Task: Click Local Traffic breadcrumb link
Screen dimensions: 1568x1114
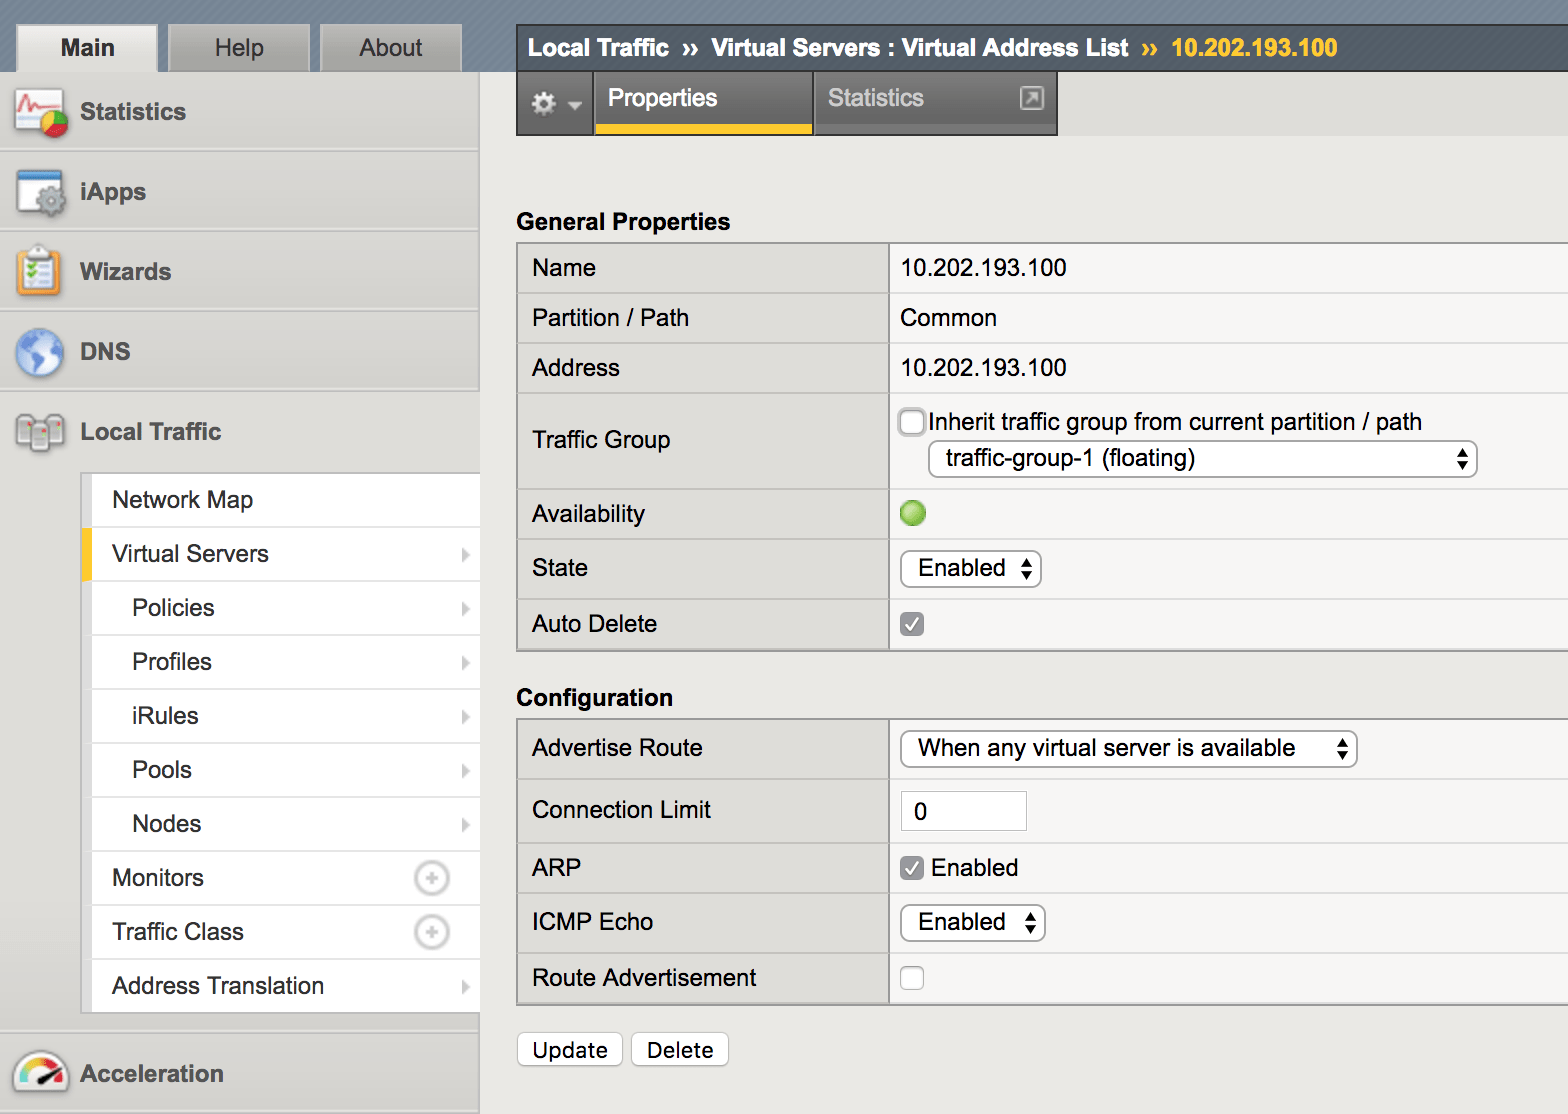Action: pyautogui.click(x=598, y=48)
